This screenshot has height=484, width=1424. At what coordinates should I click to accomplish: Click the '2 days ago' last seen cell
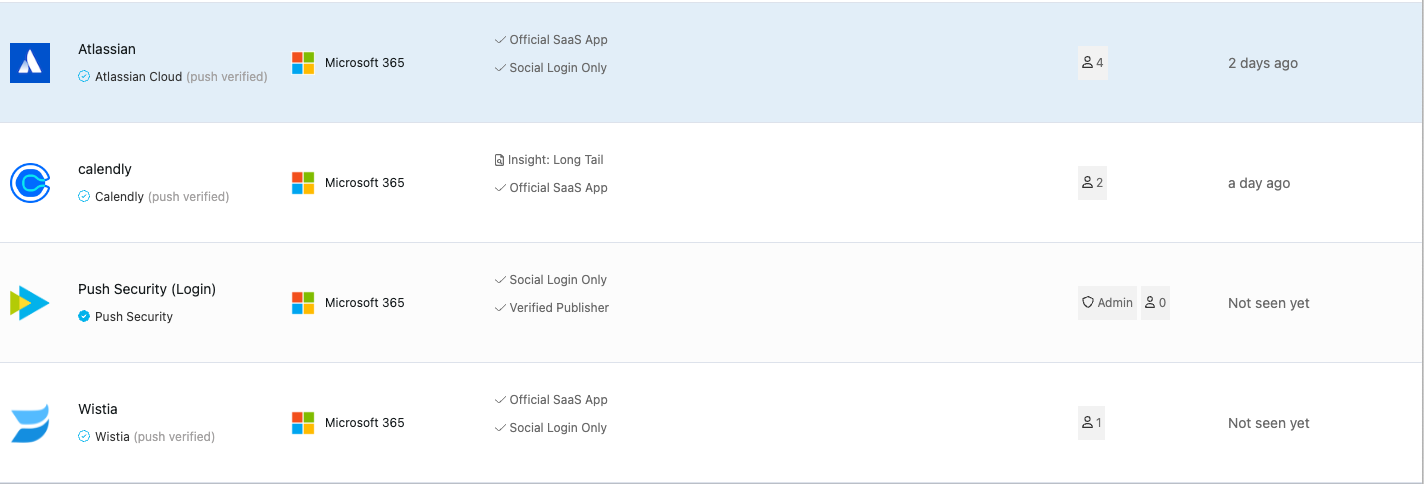(x=1262, y=63)
